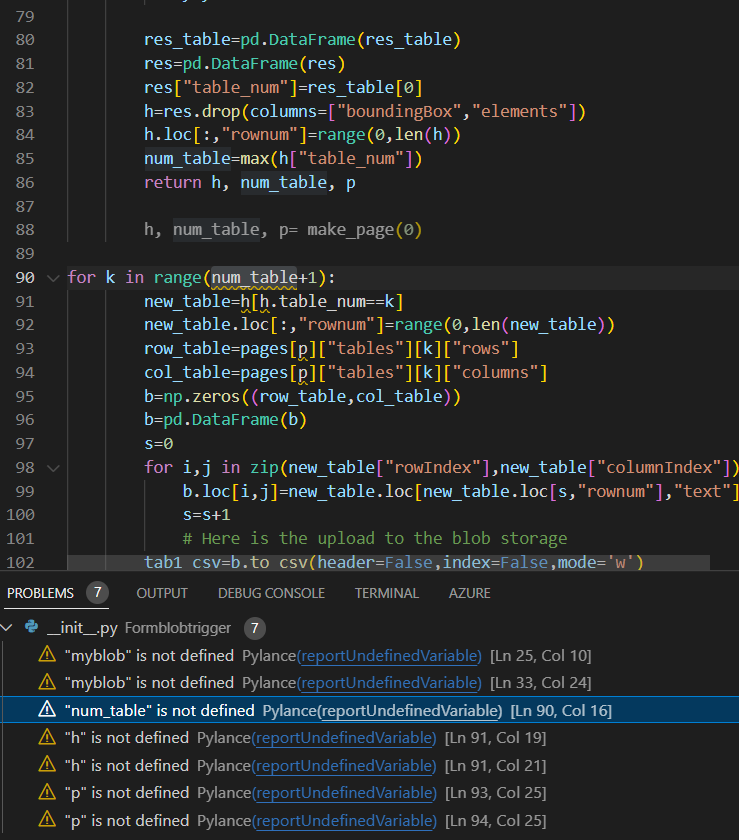Click "return" keyword on line 86
The image size is (739, 840).
(x=173, y=183)
